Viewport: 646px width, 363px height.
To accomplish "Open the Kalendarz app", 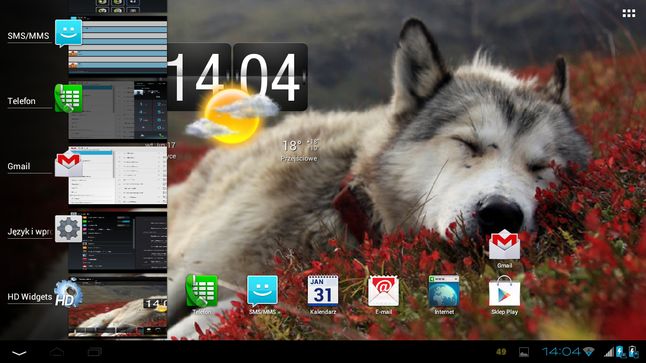I will click(323, 294).
